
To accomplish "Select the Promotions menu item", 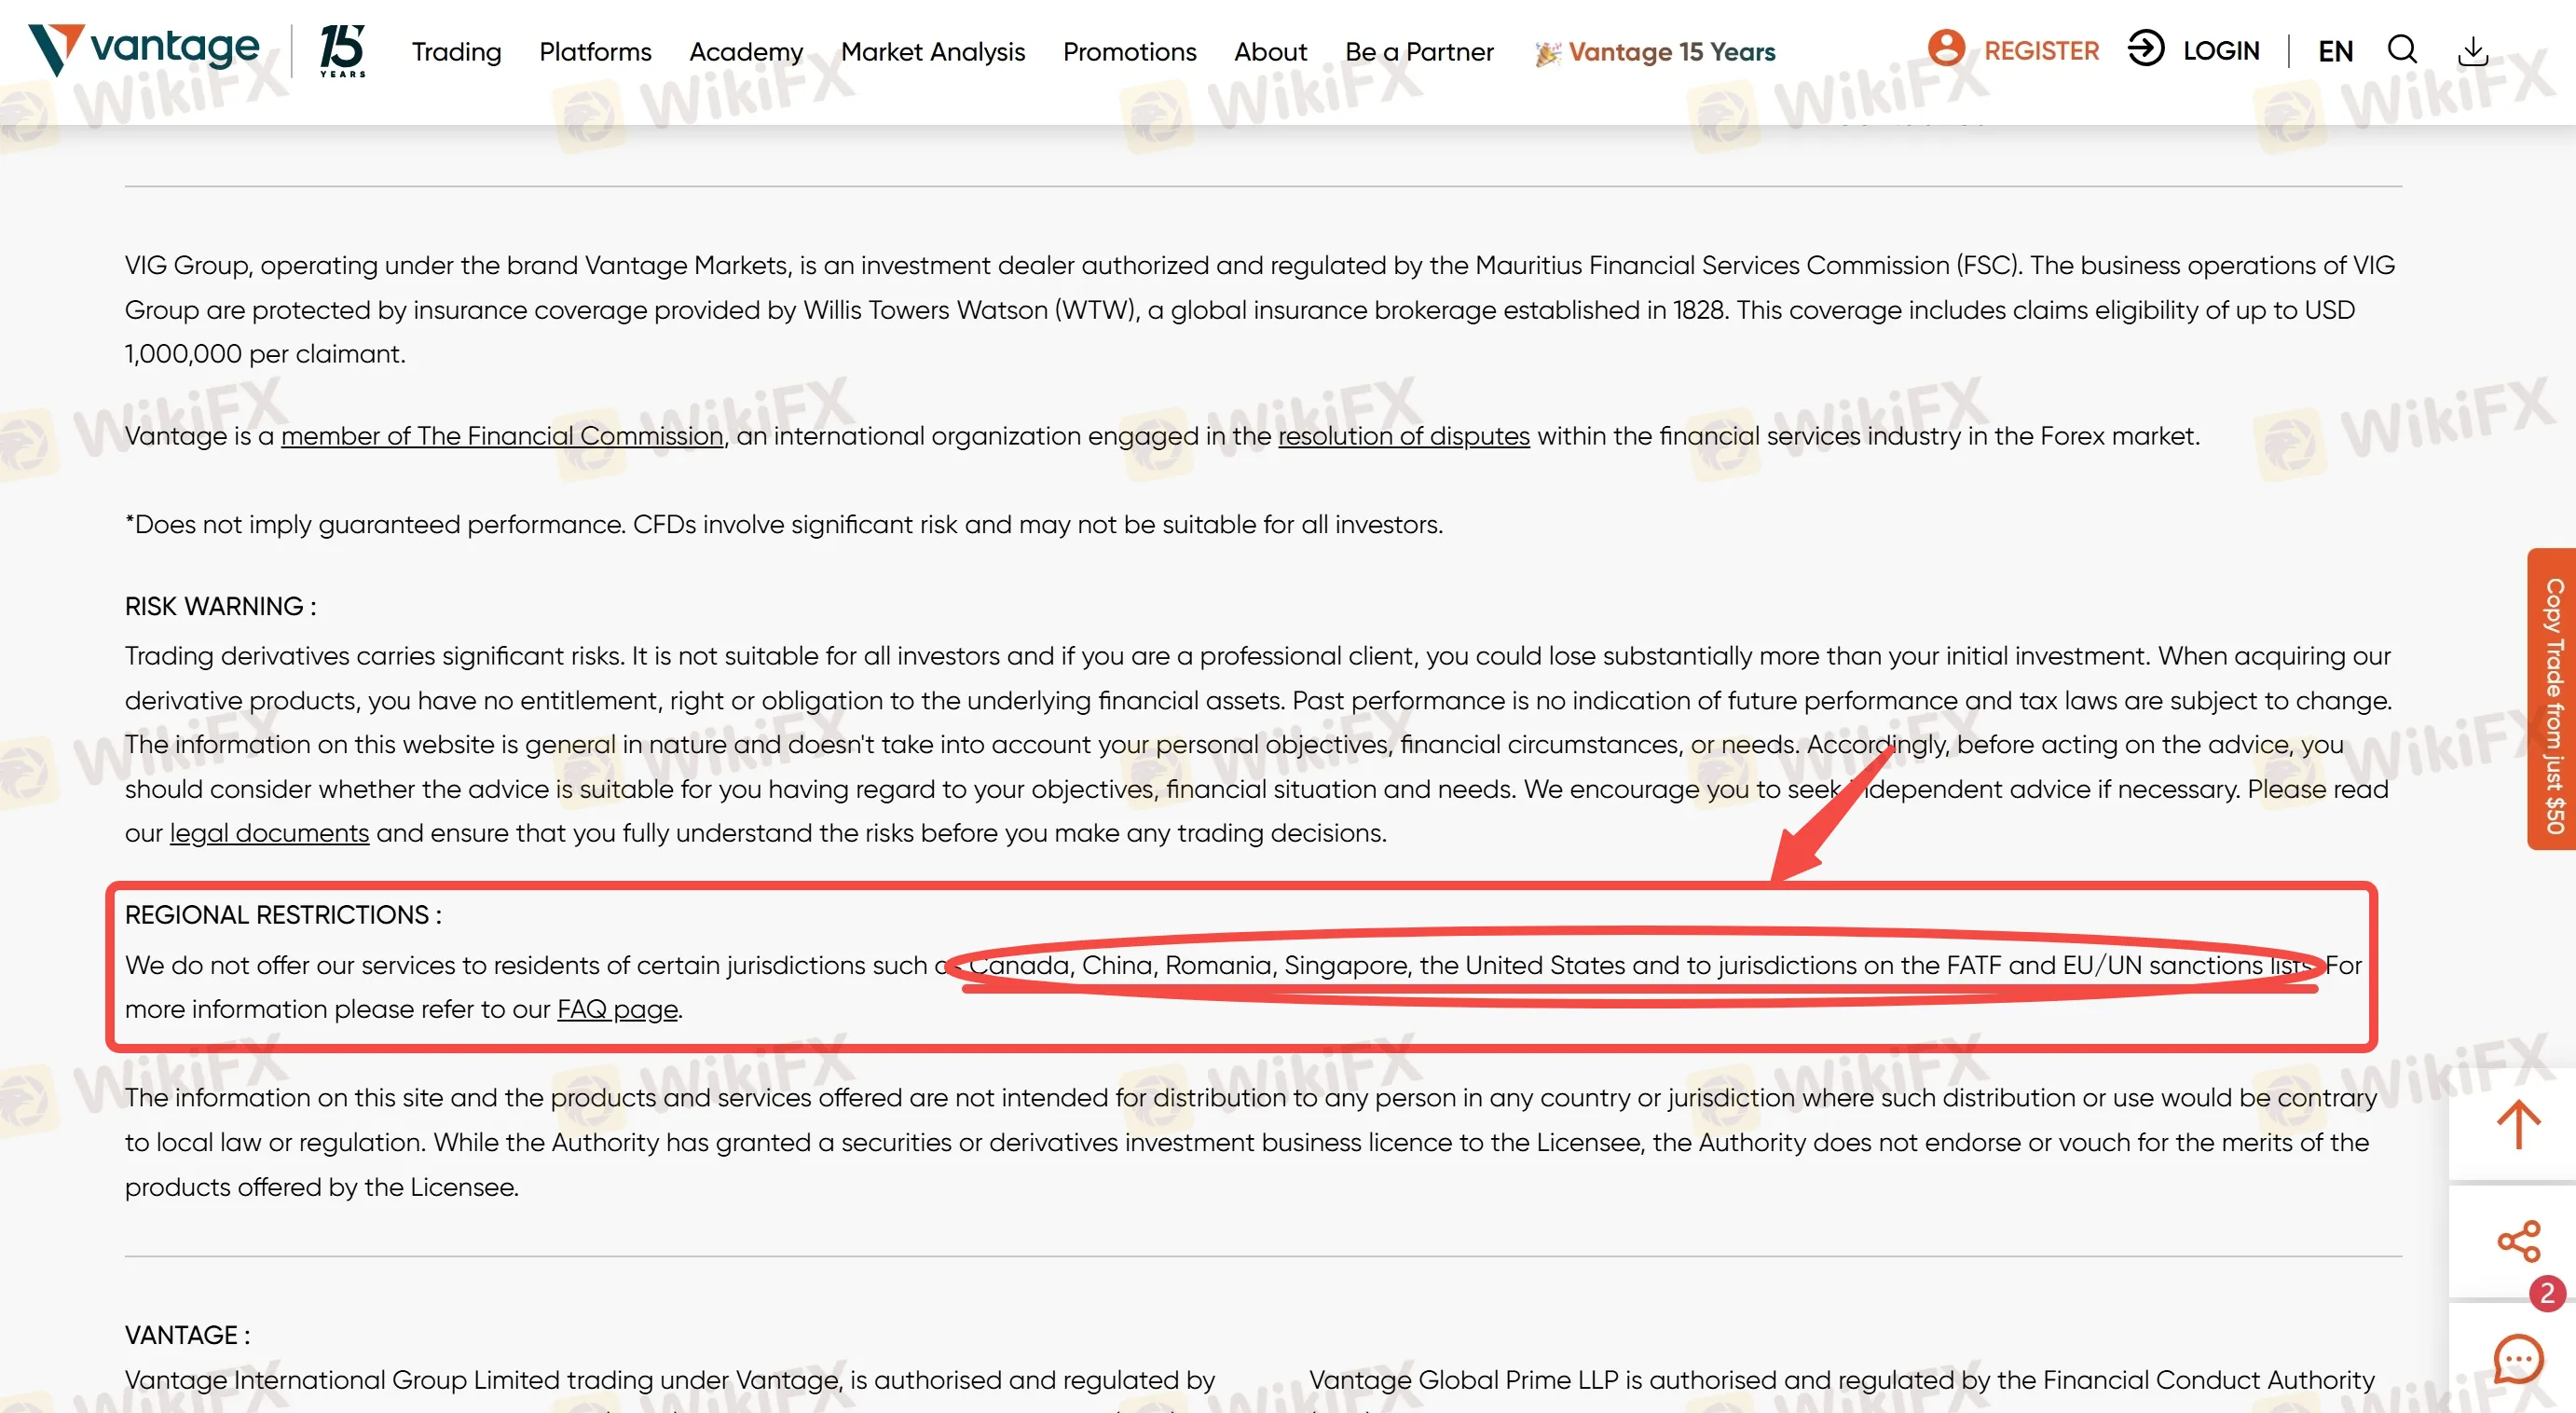I will (1129, 52).
